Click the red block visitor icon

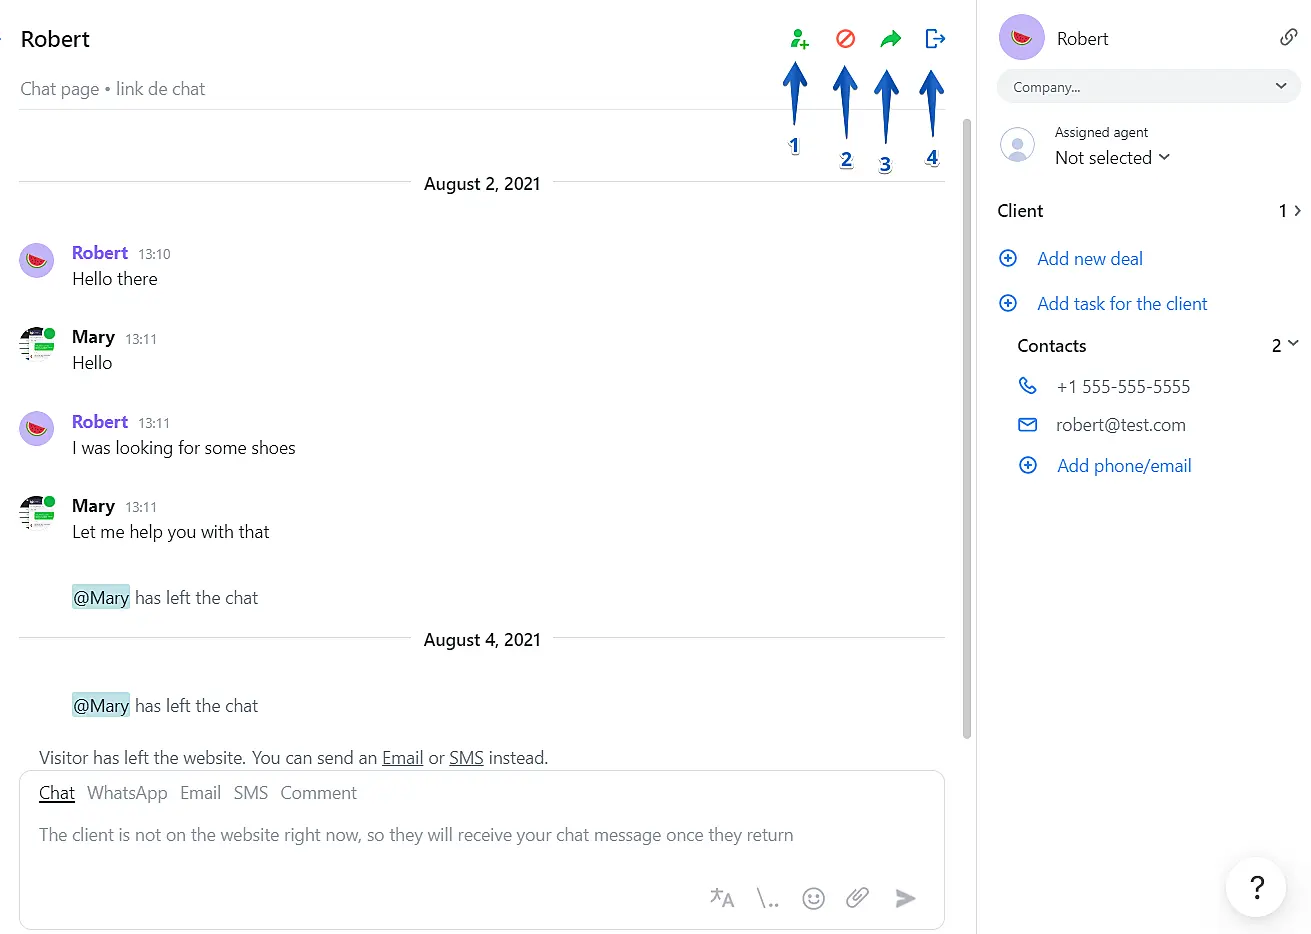pos(845,39)
